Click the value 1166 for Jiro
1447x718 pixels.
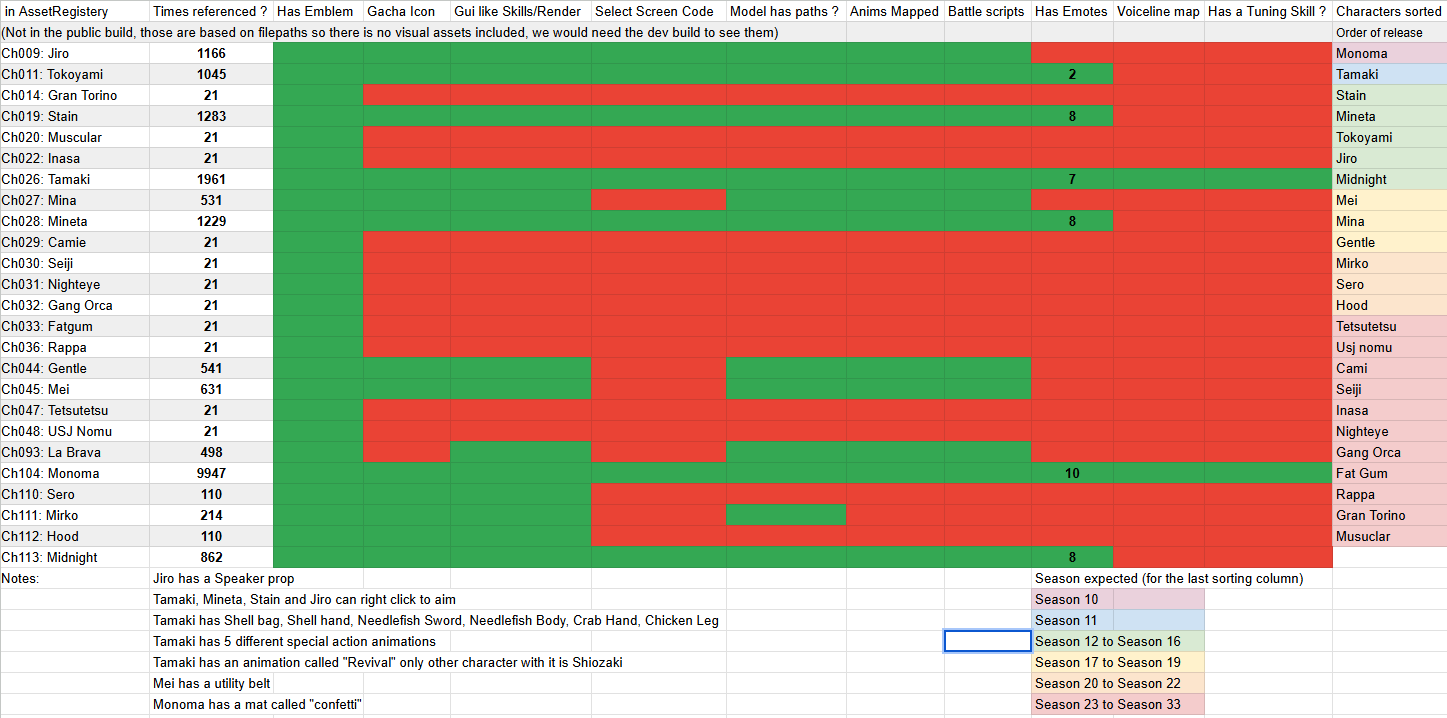coord(211,53)
